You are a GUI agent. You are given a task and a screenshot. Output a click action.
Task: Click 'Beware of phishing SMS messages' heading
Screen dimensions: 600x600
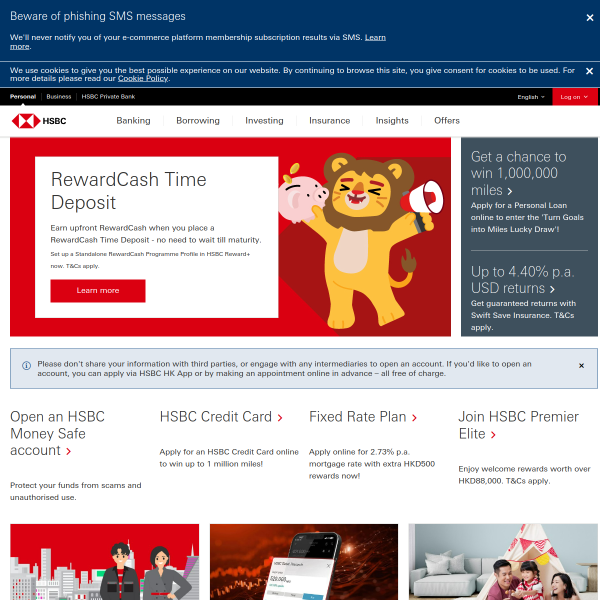[x=98, y=16]
